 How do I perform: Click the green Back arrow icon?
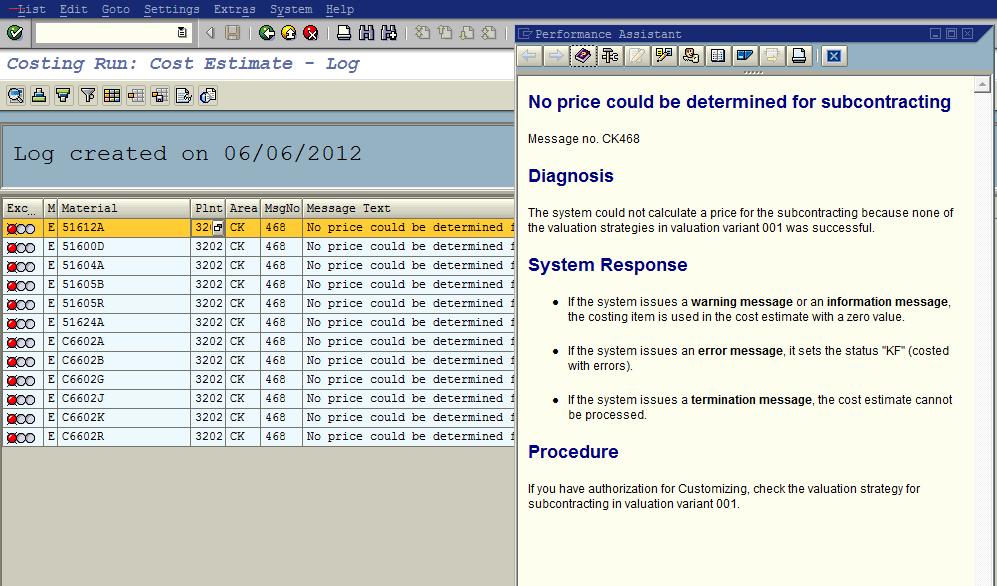tap(267, 32)
